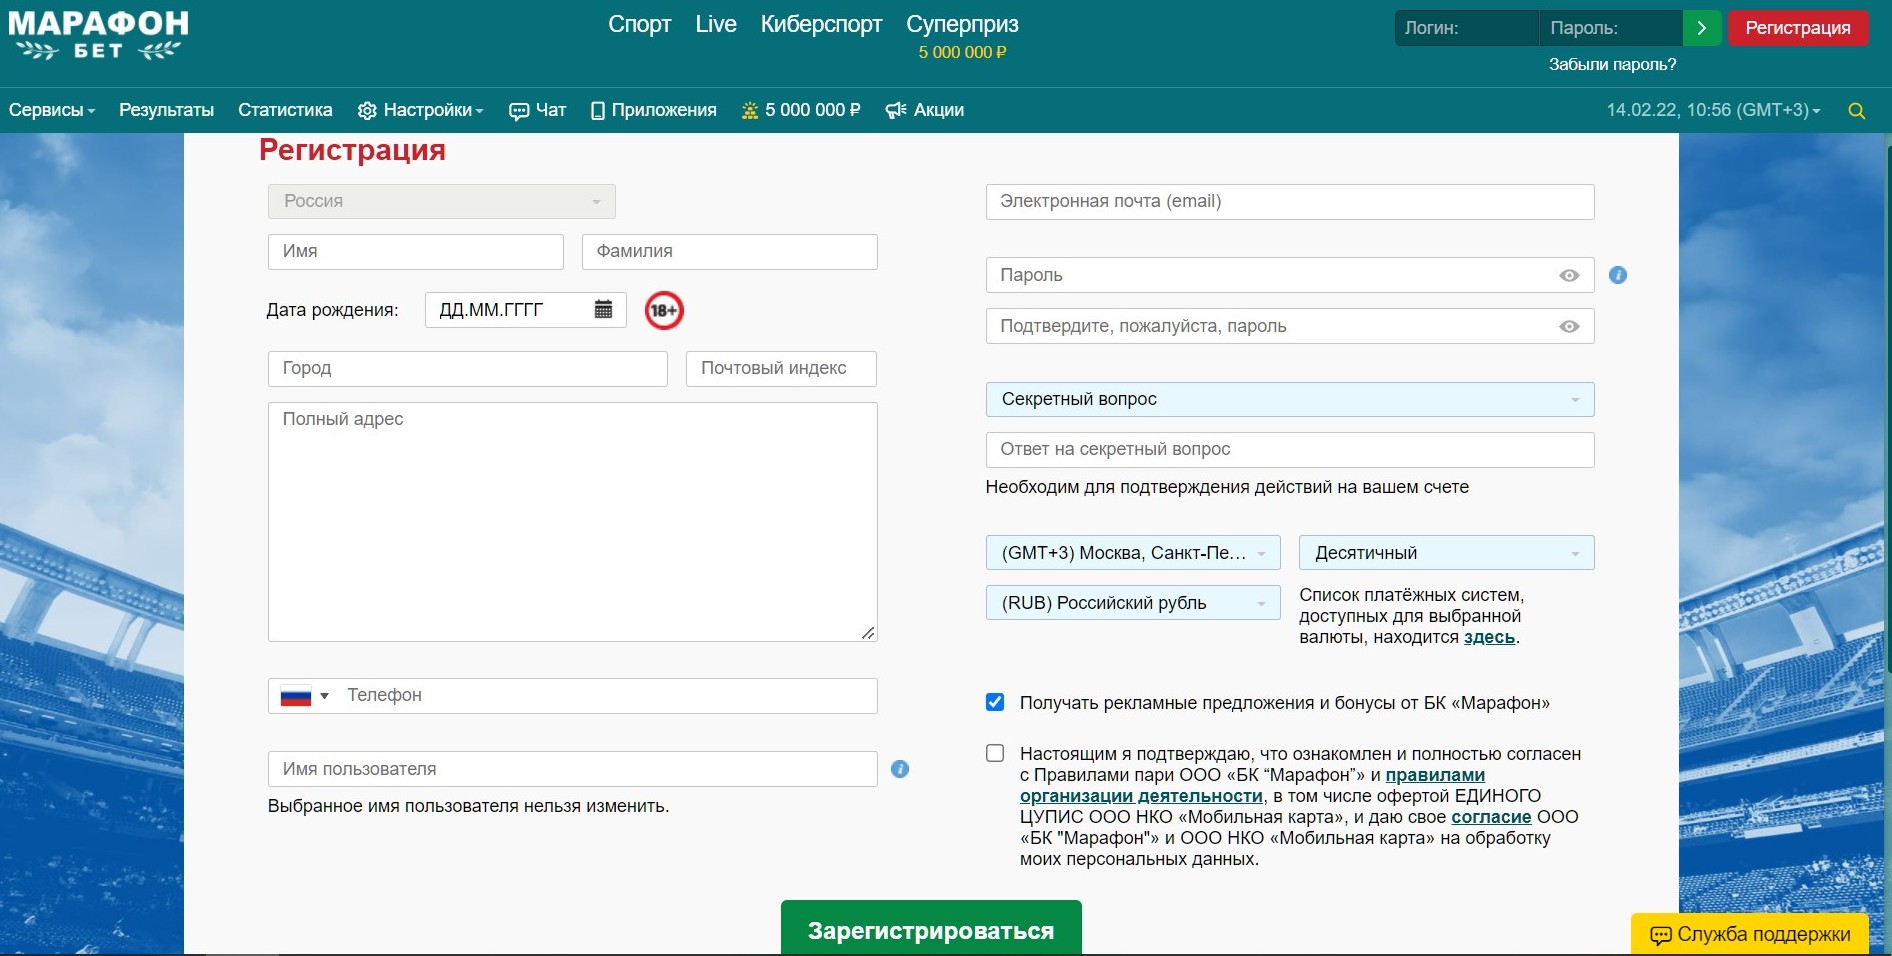1892x956 pixels.
Task: Click the Ответ на секретный вопрос field
Action: pos(1290,450)
